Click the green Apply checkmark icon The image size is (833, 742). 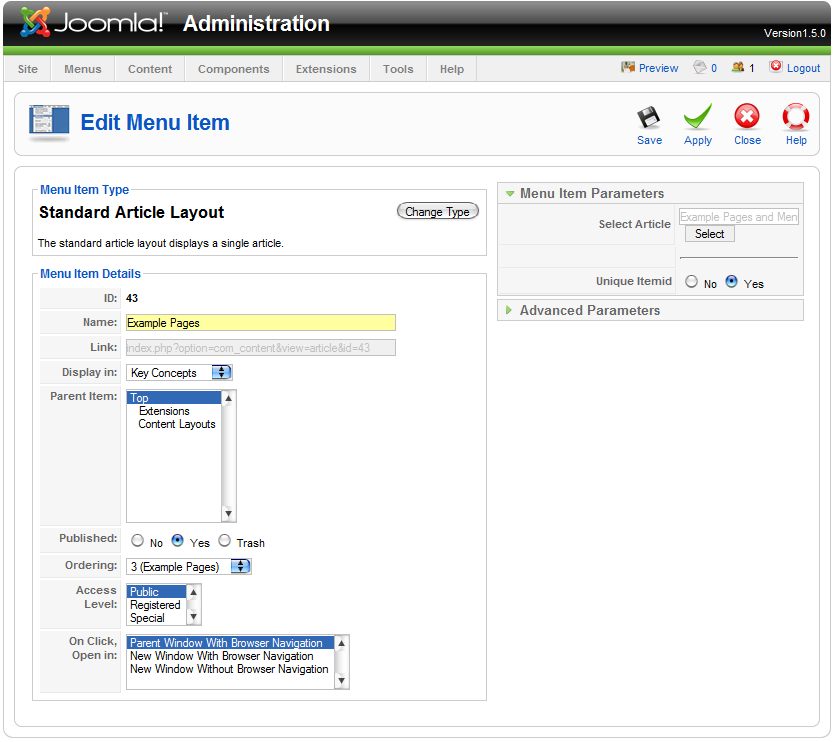698,118
